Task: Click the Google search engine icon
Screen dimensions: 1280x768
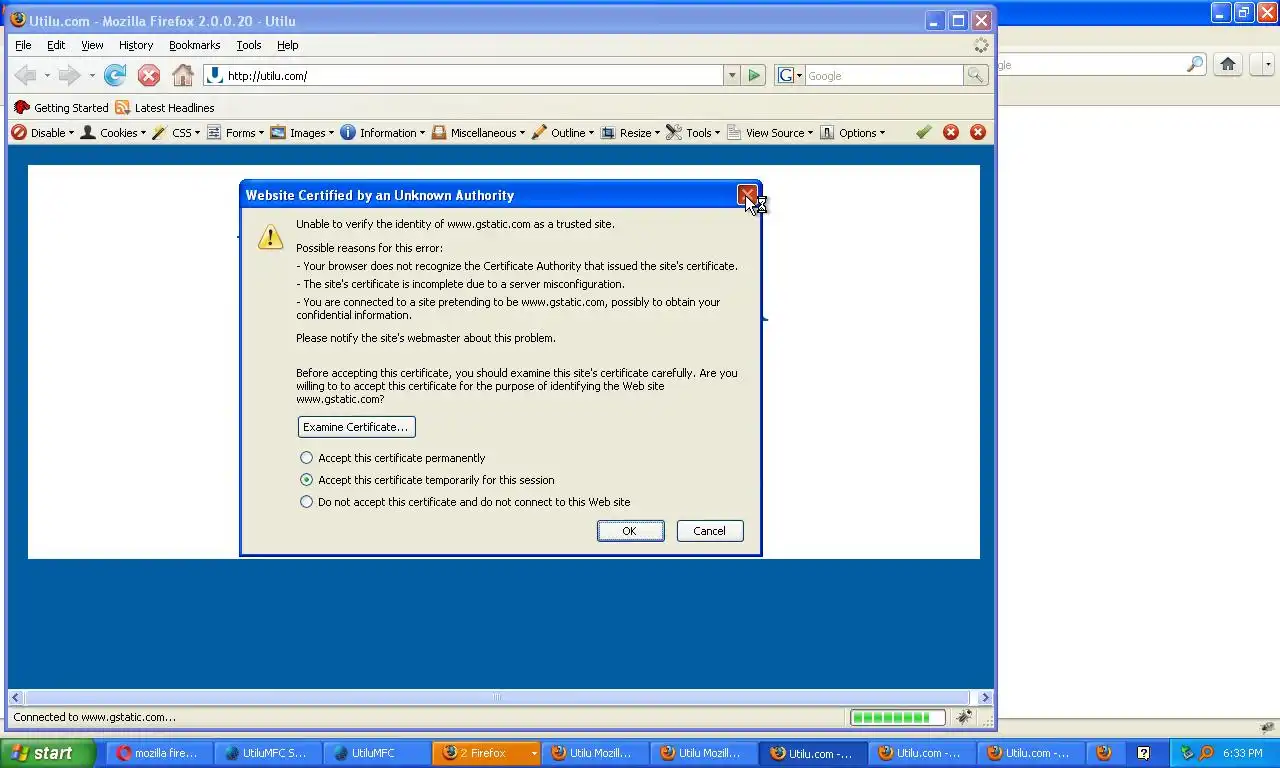Action: tap(786, 75)
